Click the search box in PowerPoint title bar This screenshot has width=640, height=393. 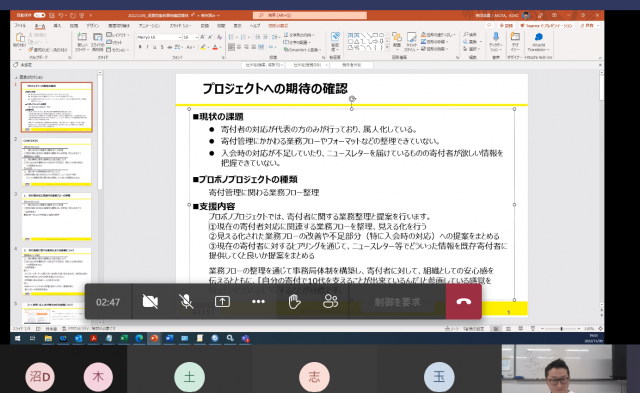[310, 16]
